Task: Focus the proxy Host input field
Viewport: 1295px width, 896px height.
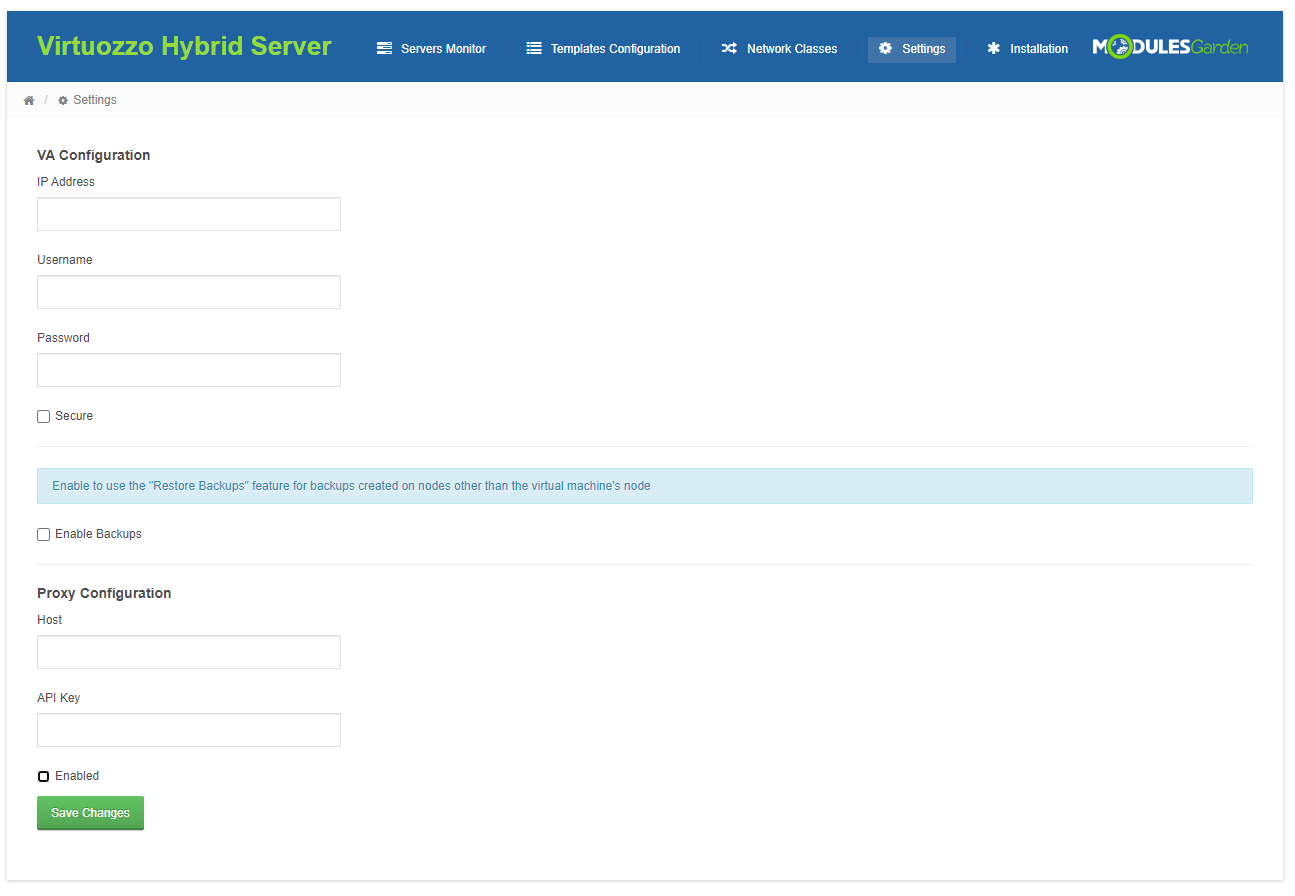Action: click(x=189, y=652)
